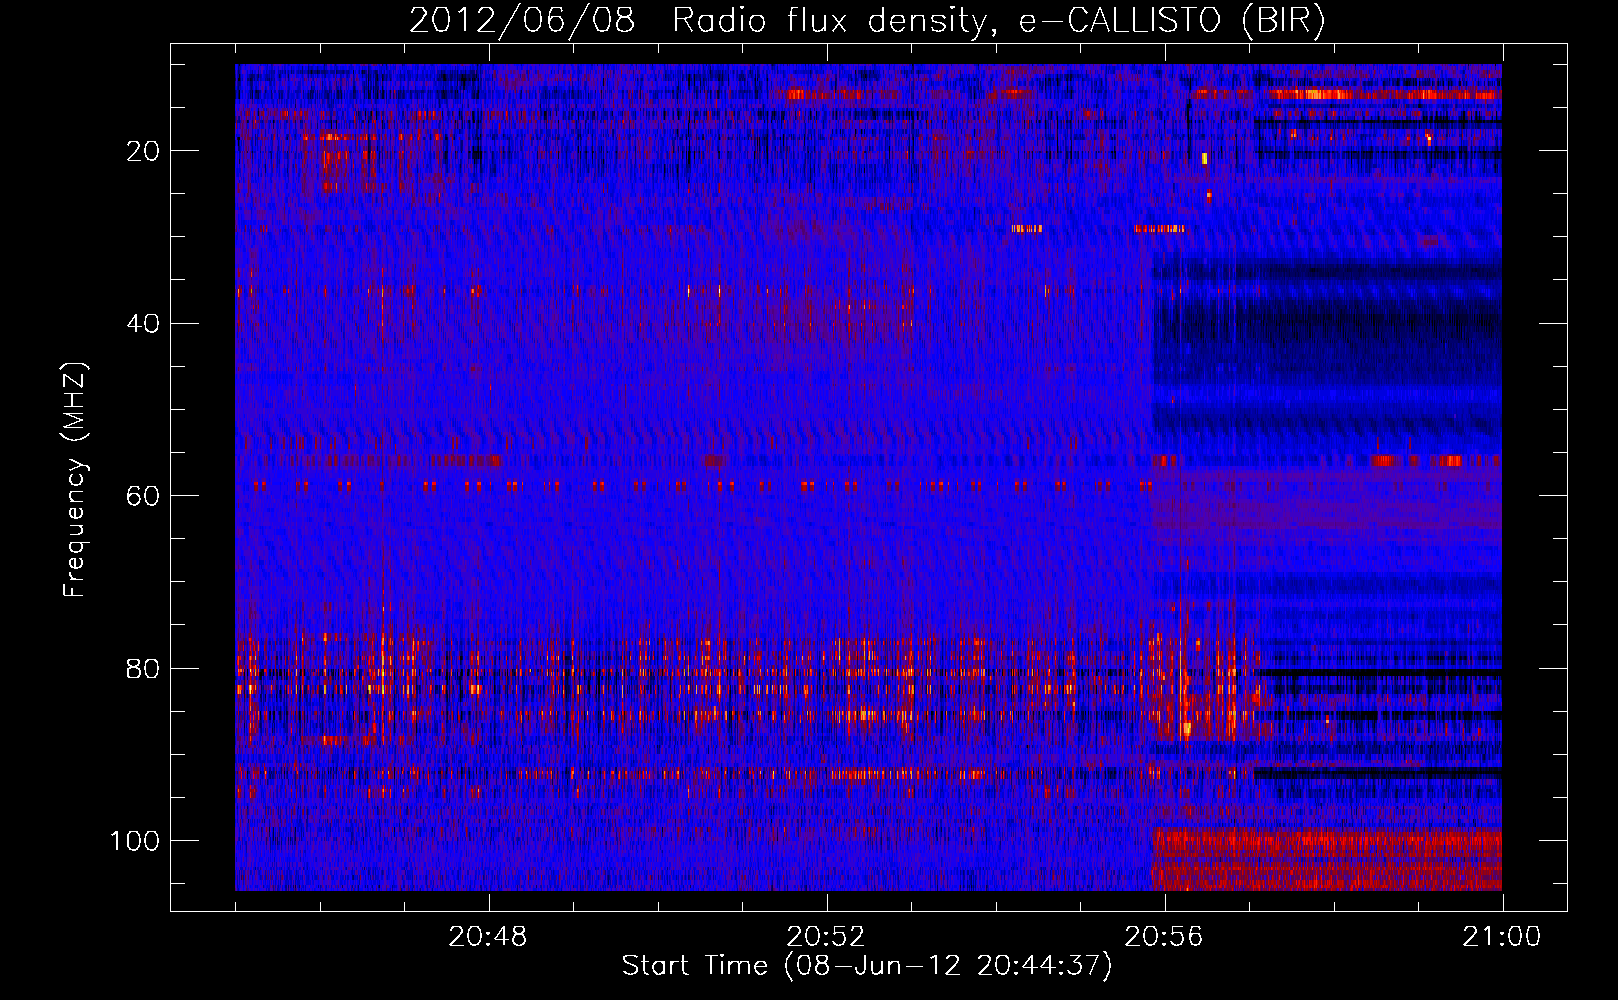Click the time tick label '20:52'
The image size is (1618, 1000).
[x=826, y=937]
